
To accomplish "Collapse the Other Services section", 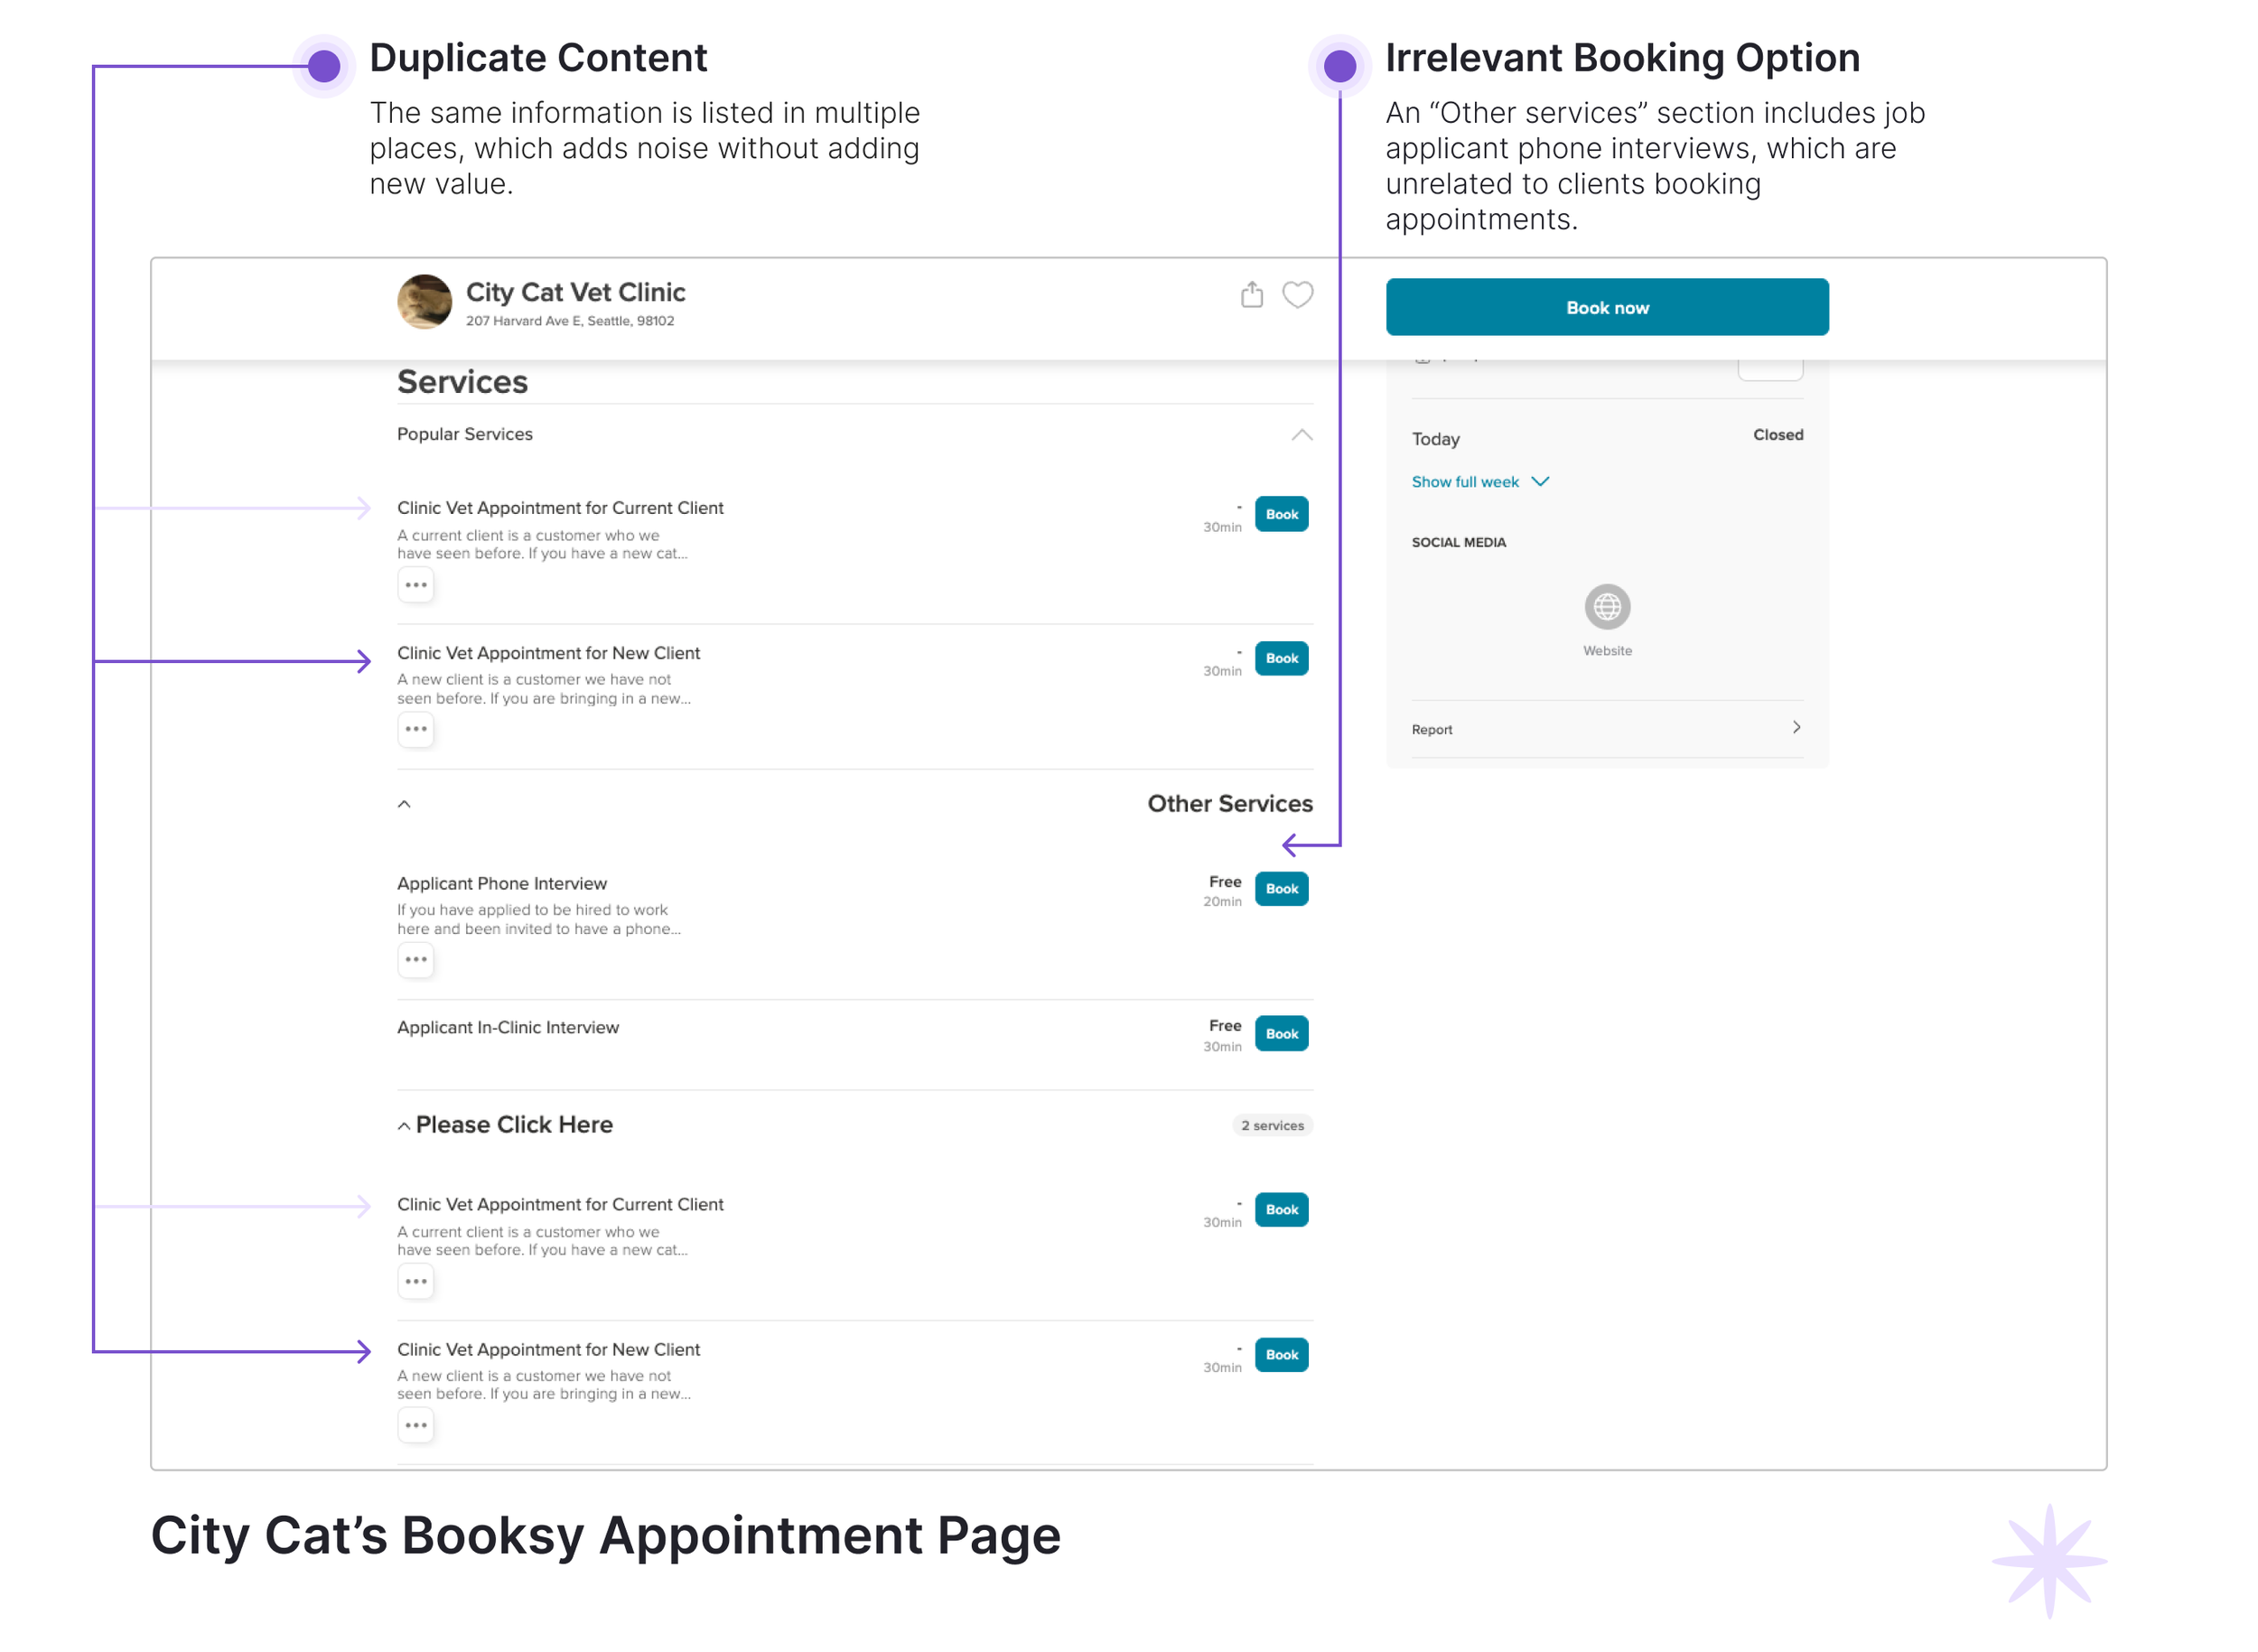I will click(x=404, y=804).
